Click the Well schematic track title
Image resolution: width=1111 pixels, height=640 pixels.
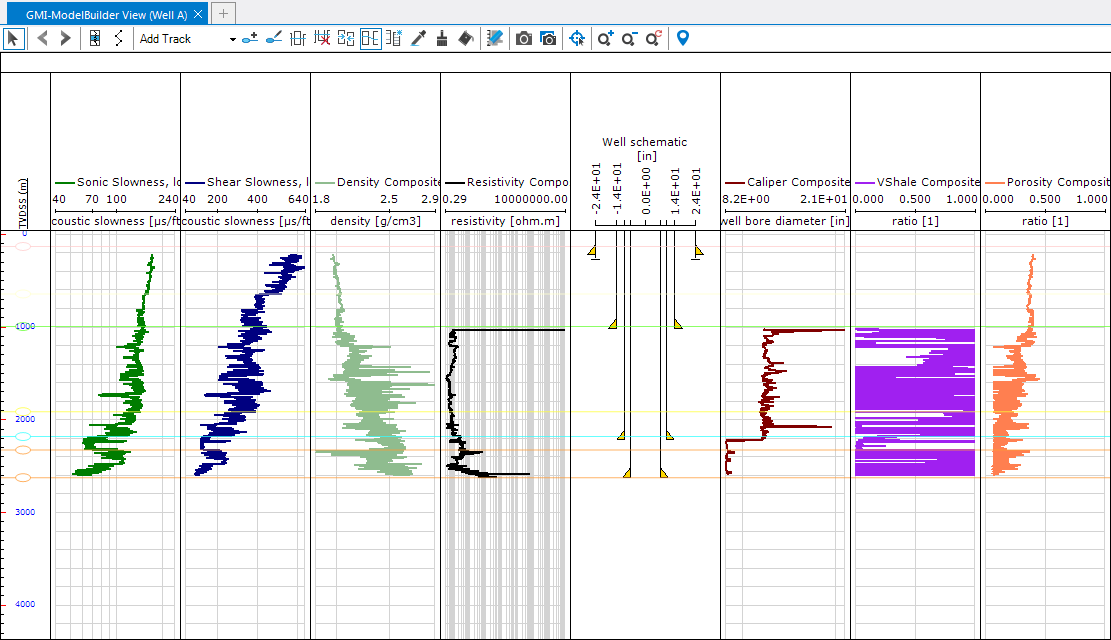(x=644, y=142)
